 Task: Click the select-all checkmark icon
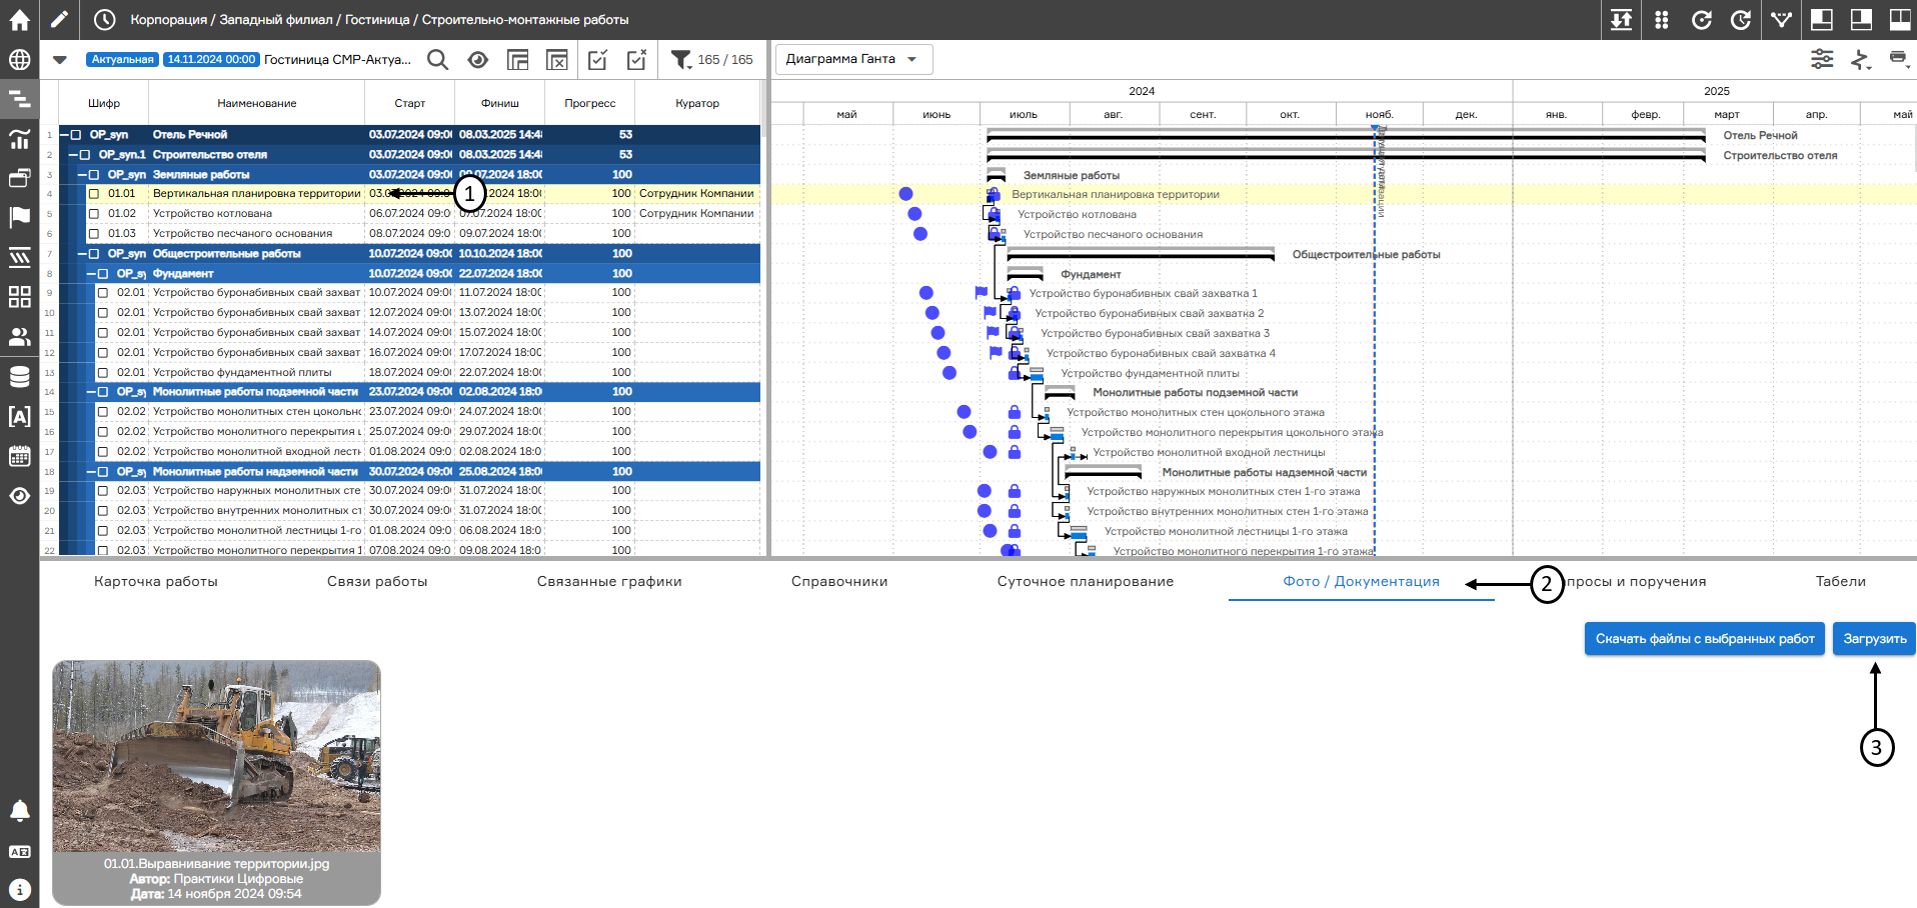(x=597, y=60)
